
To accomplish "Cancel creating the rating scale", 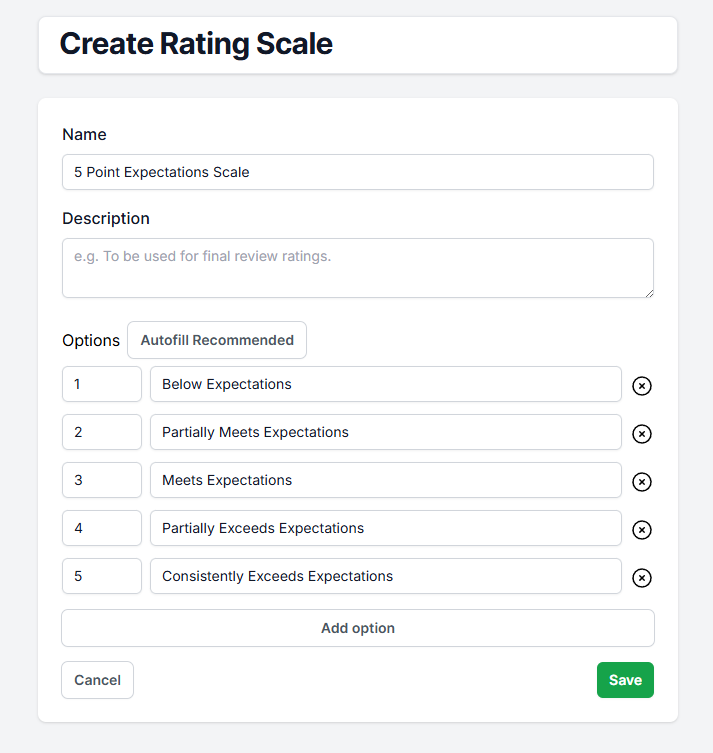I will pos(97,680).
